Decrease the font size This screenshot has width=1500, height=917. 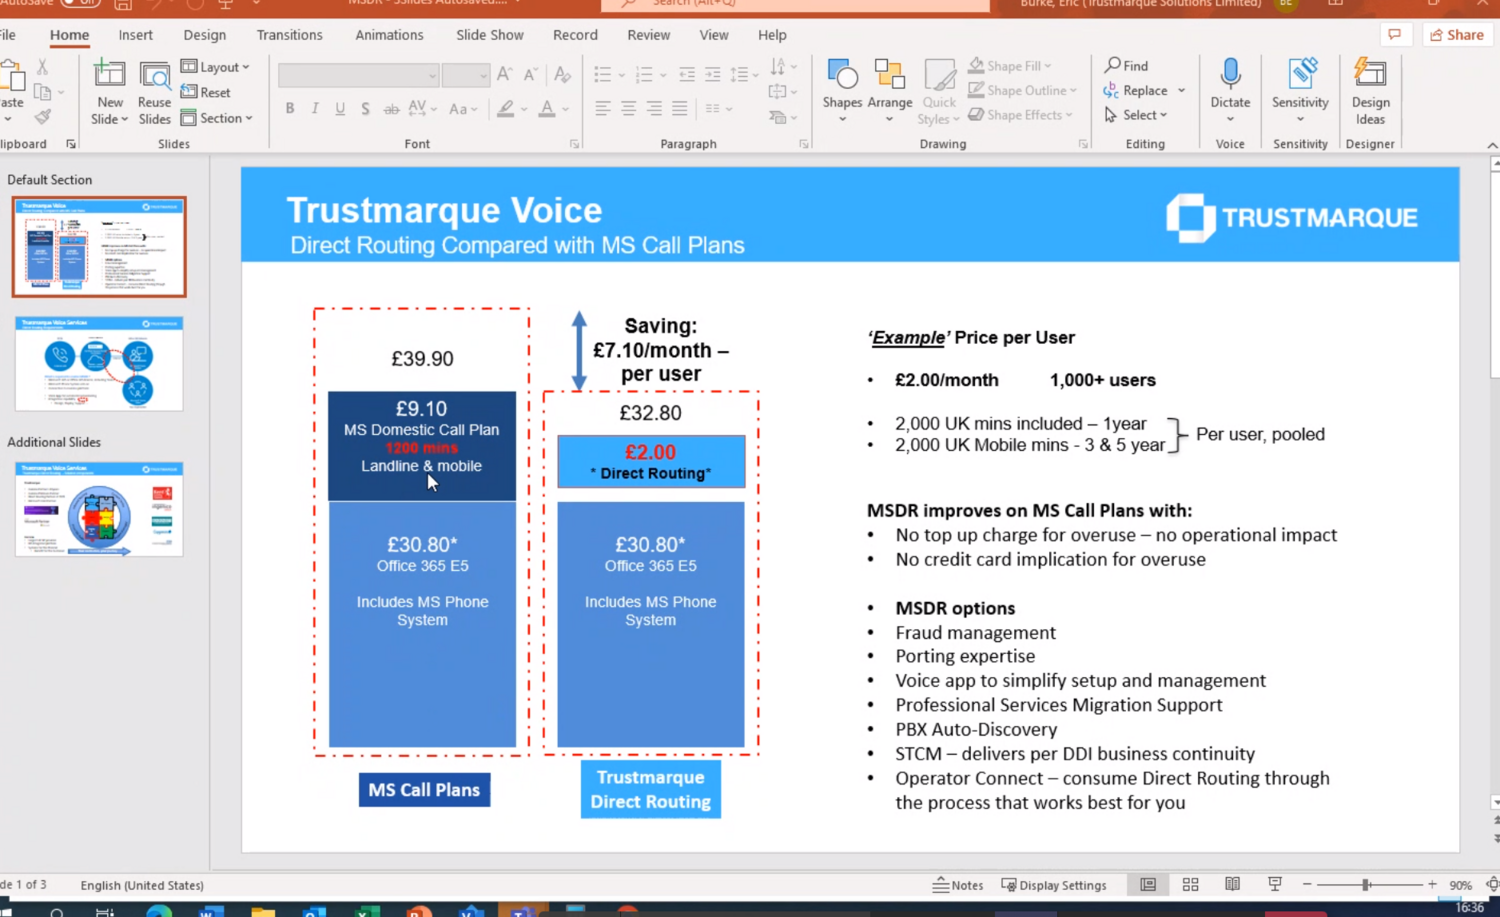pyautogui.click(x=531, y=75)
